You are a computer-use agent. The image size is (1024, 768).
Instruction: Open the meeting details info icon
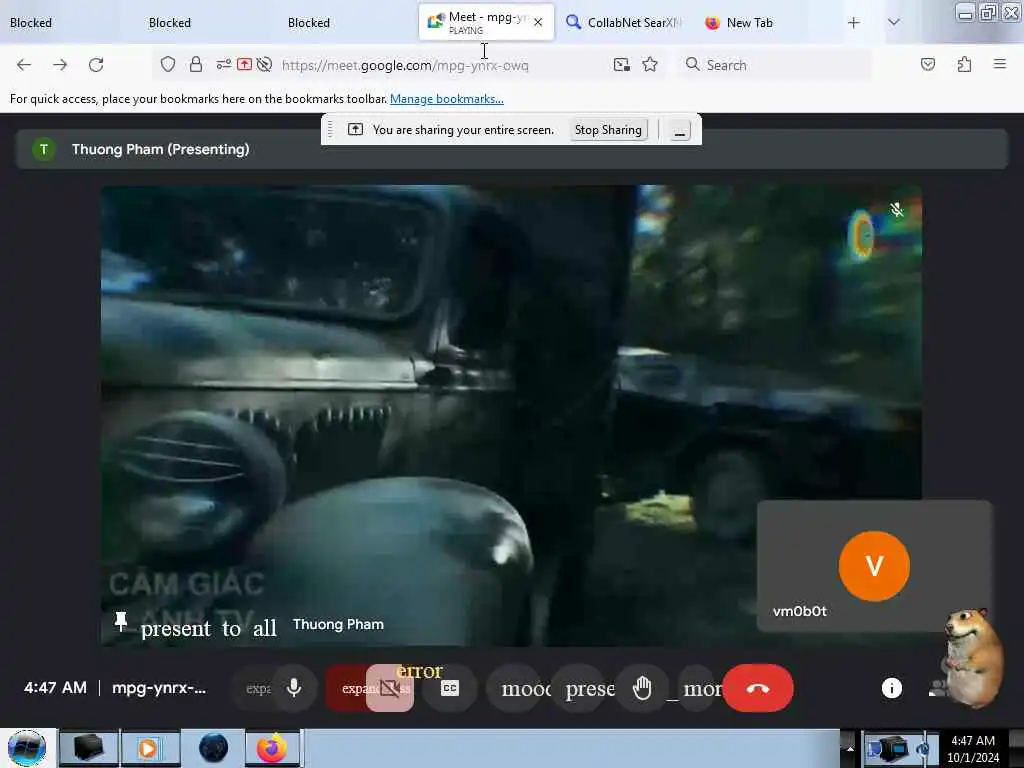point(891,688)
